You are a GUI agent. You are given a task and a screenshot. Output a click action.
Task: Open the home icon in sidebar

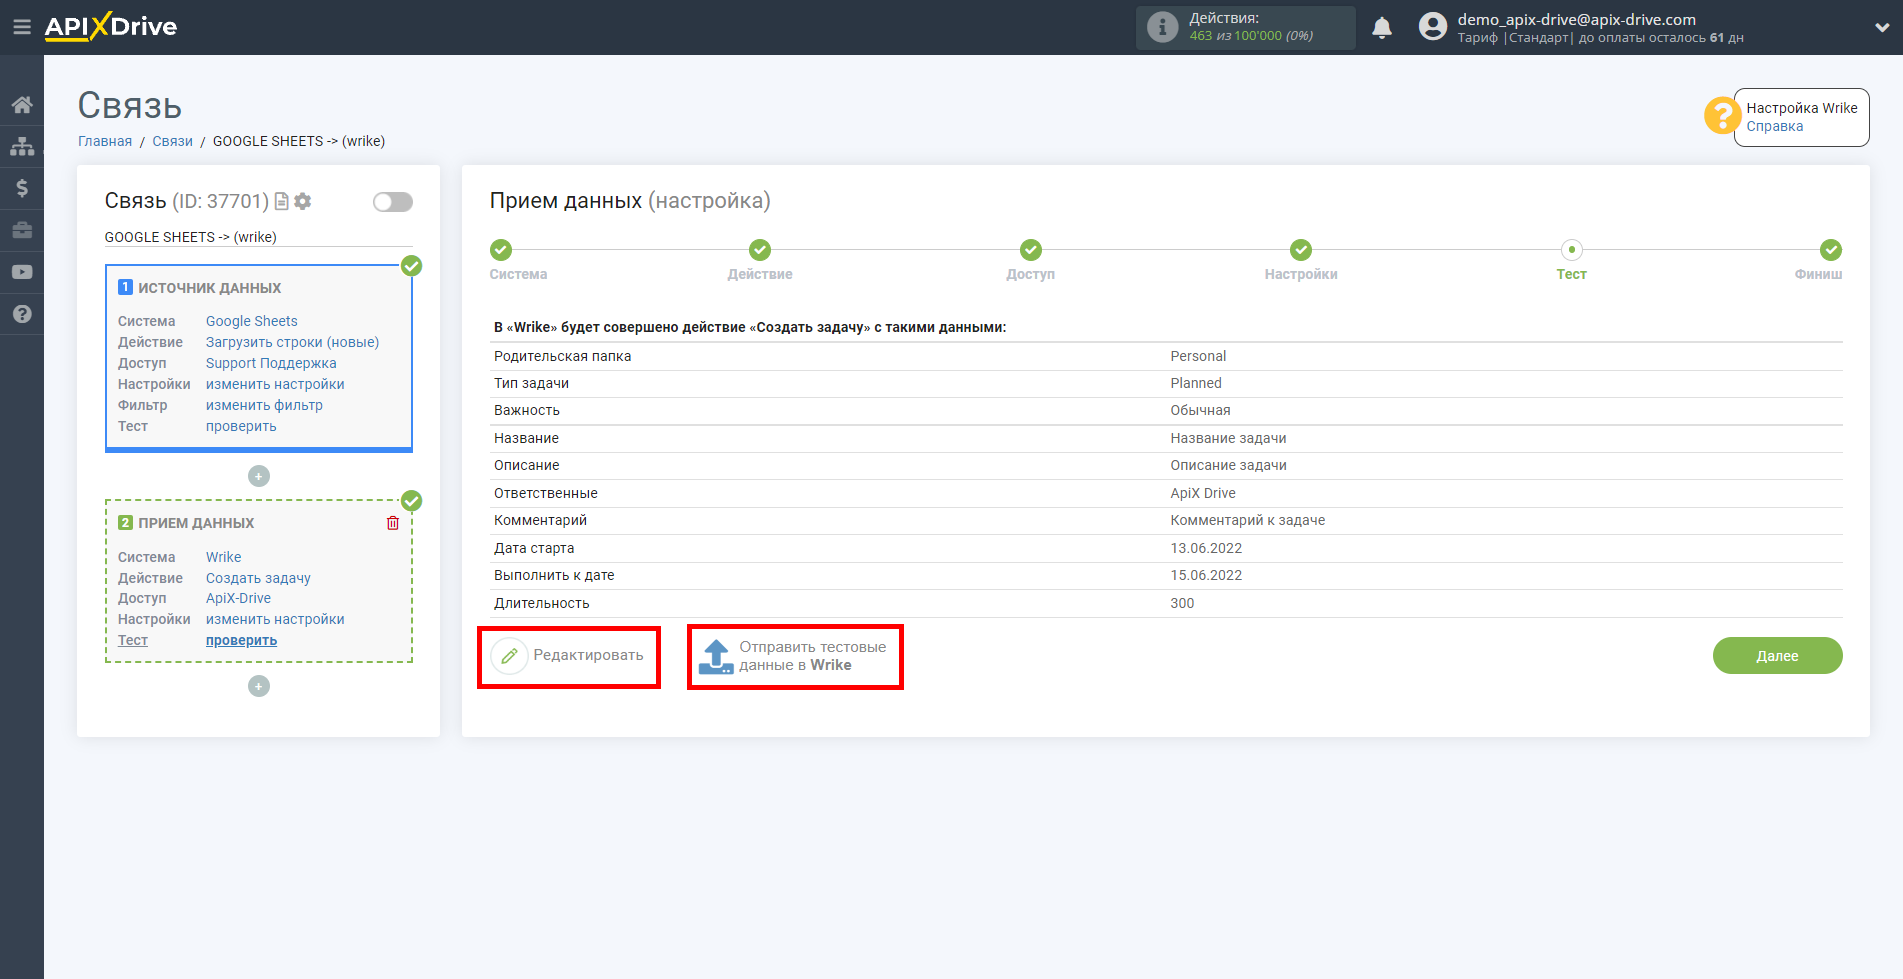(x=22, y=105)
